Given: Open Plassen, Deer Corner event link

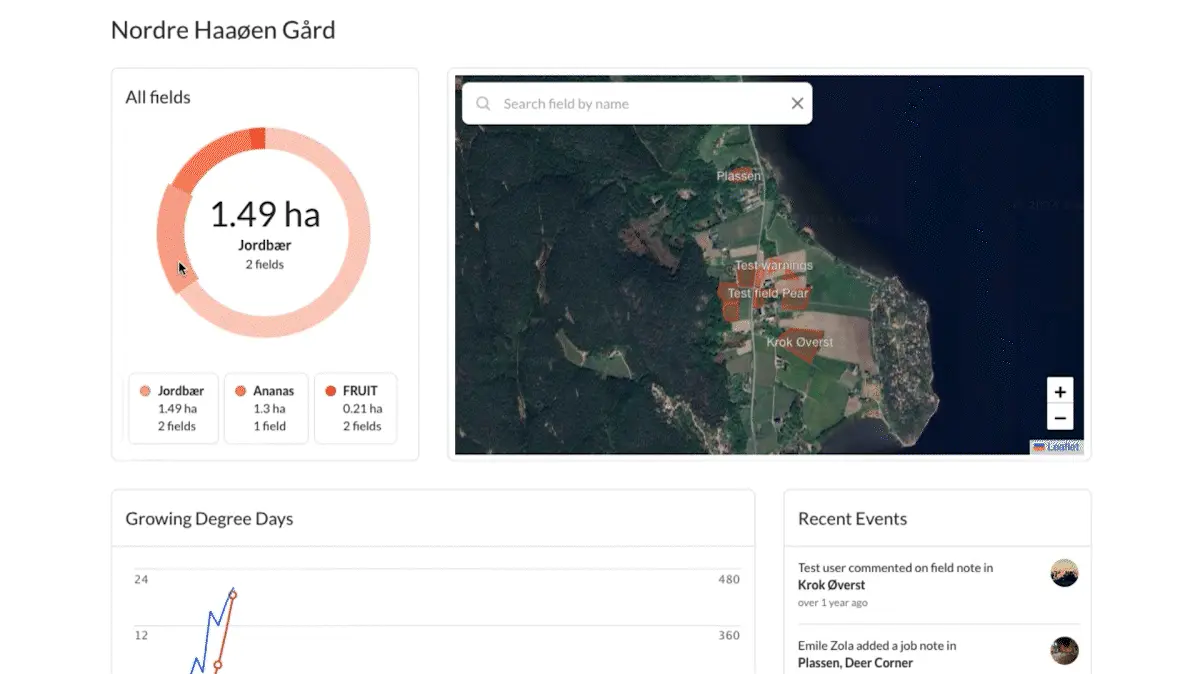Looking at the screenshot, I should click(x=855, y=662).
